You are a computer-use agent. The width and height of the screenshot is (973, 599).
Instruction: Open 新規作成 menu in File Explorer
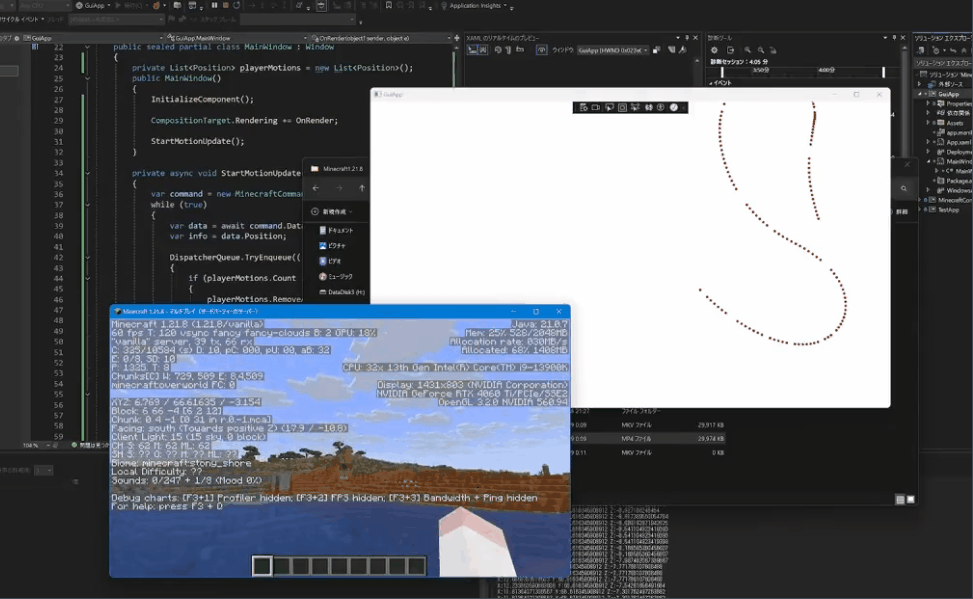[332, 212]
